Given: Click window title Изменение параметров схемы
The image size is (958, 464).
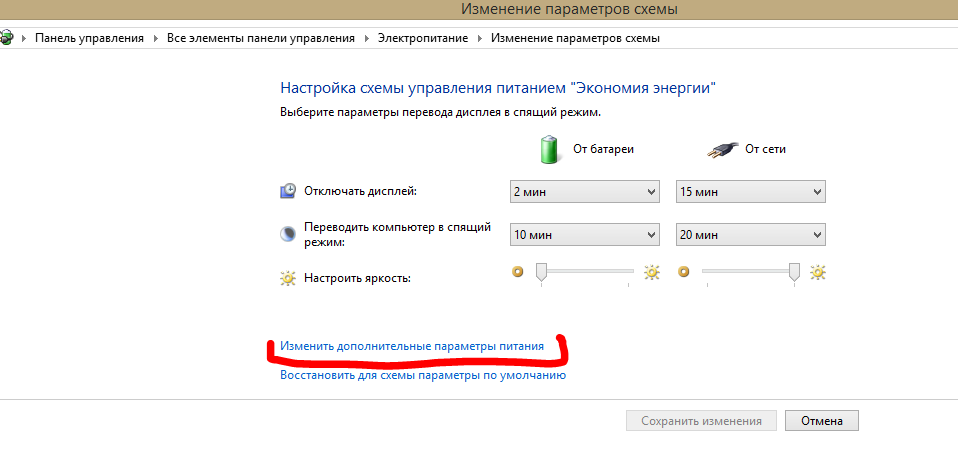Looking at the screenshot, I should point(569,9).
